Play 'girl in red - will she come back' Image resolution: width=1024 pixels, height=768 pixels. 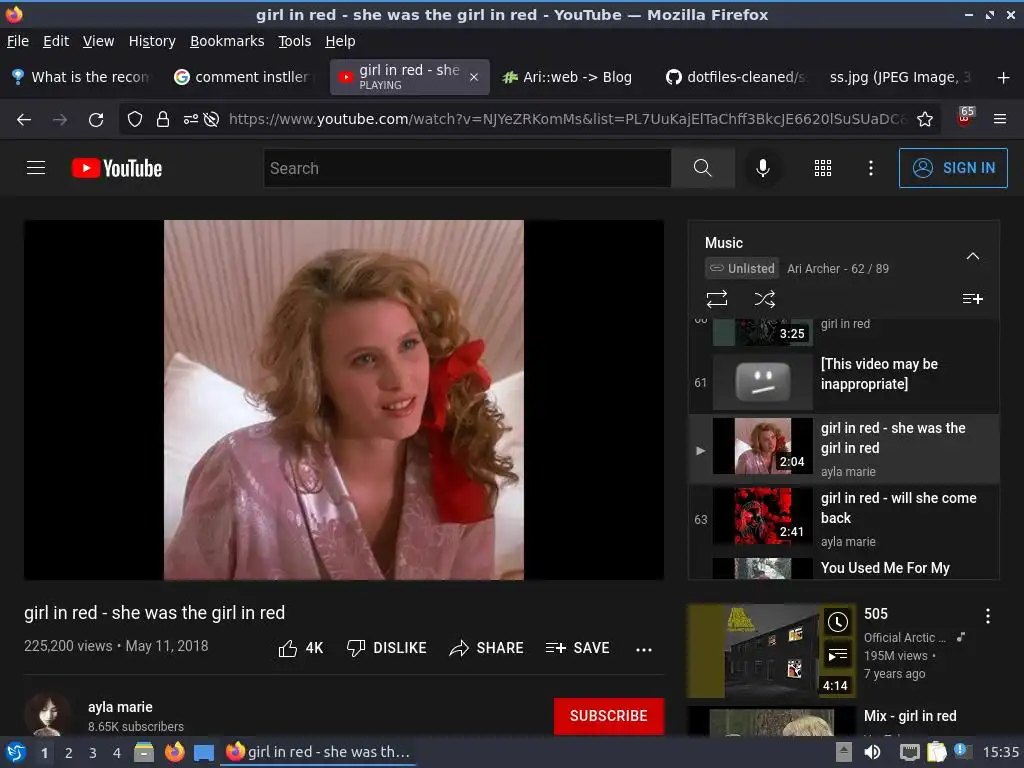click(x=844, y=519)
